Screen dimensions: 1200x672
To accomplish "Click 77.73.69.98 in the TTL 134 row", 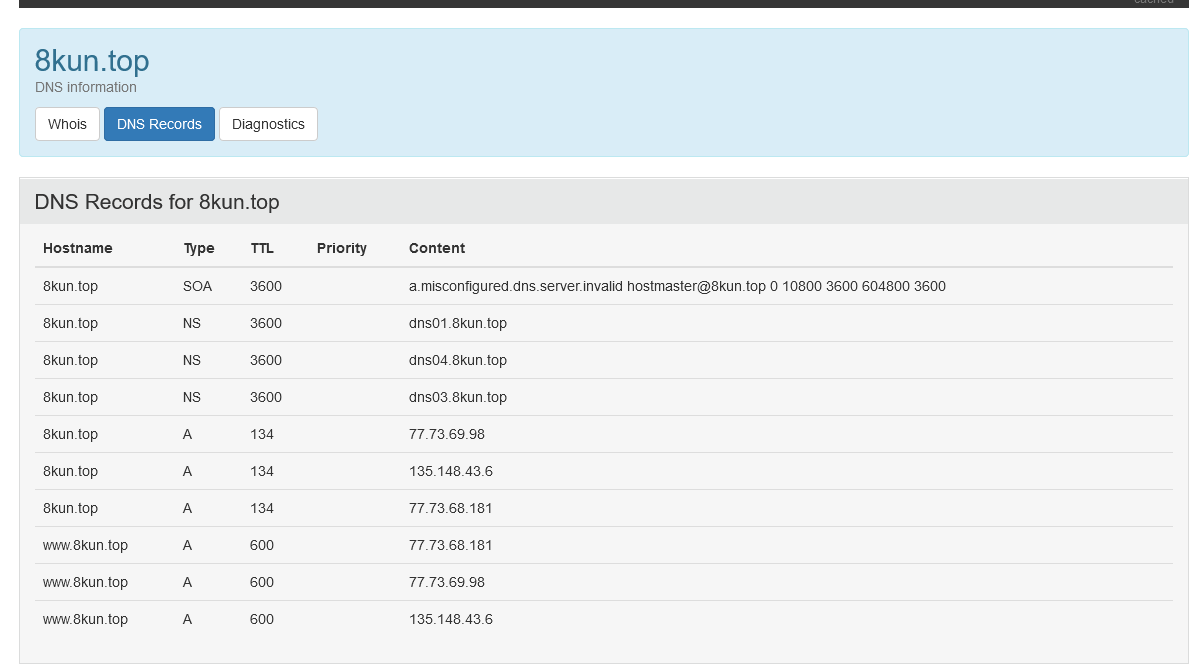I will click(x=447, y=434).
